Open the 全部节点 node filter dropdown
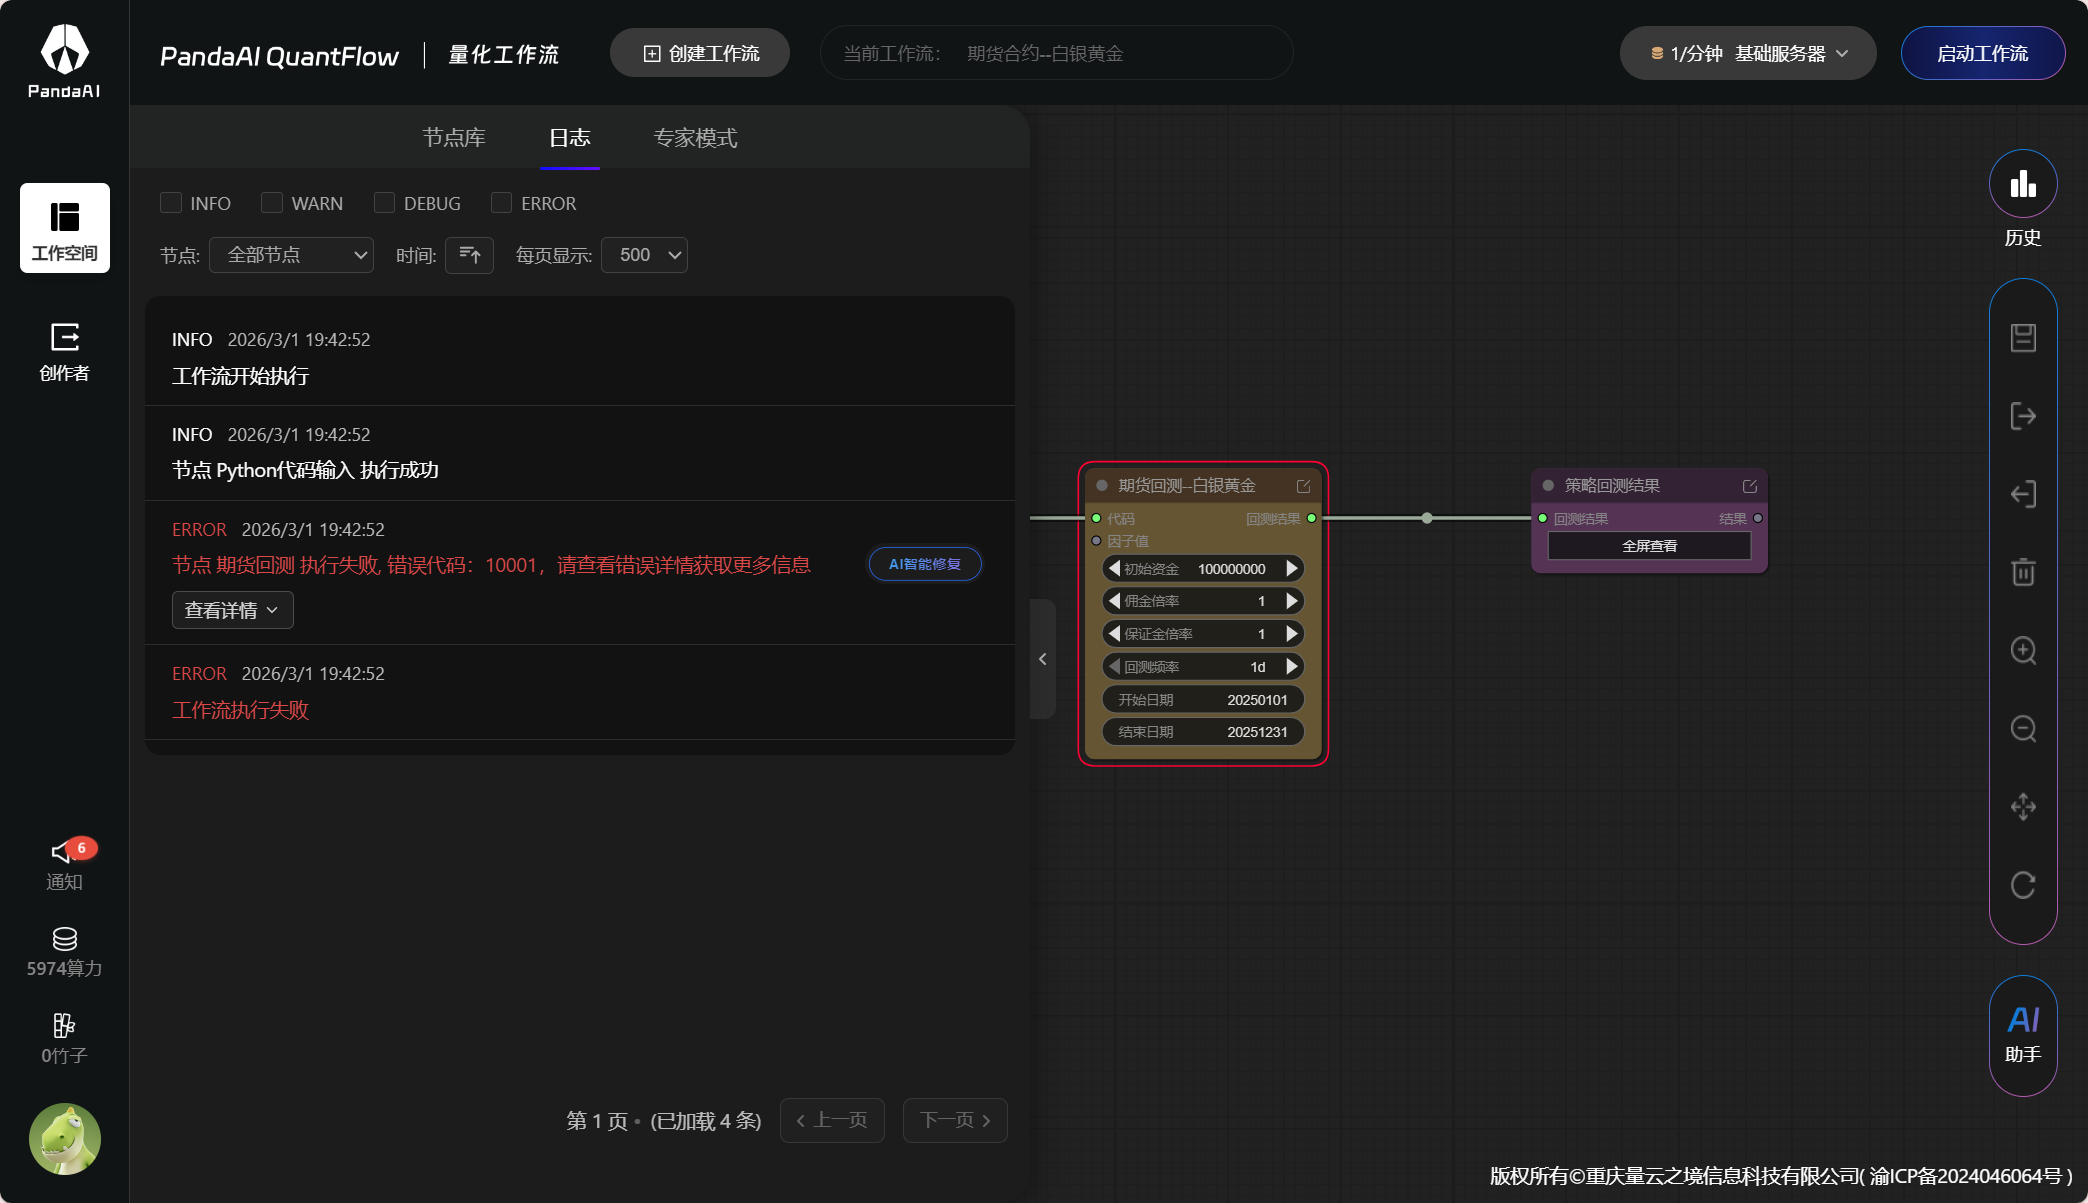 click(x=291, y=255)
